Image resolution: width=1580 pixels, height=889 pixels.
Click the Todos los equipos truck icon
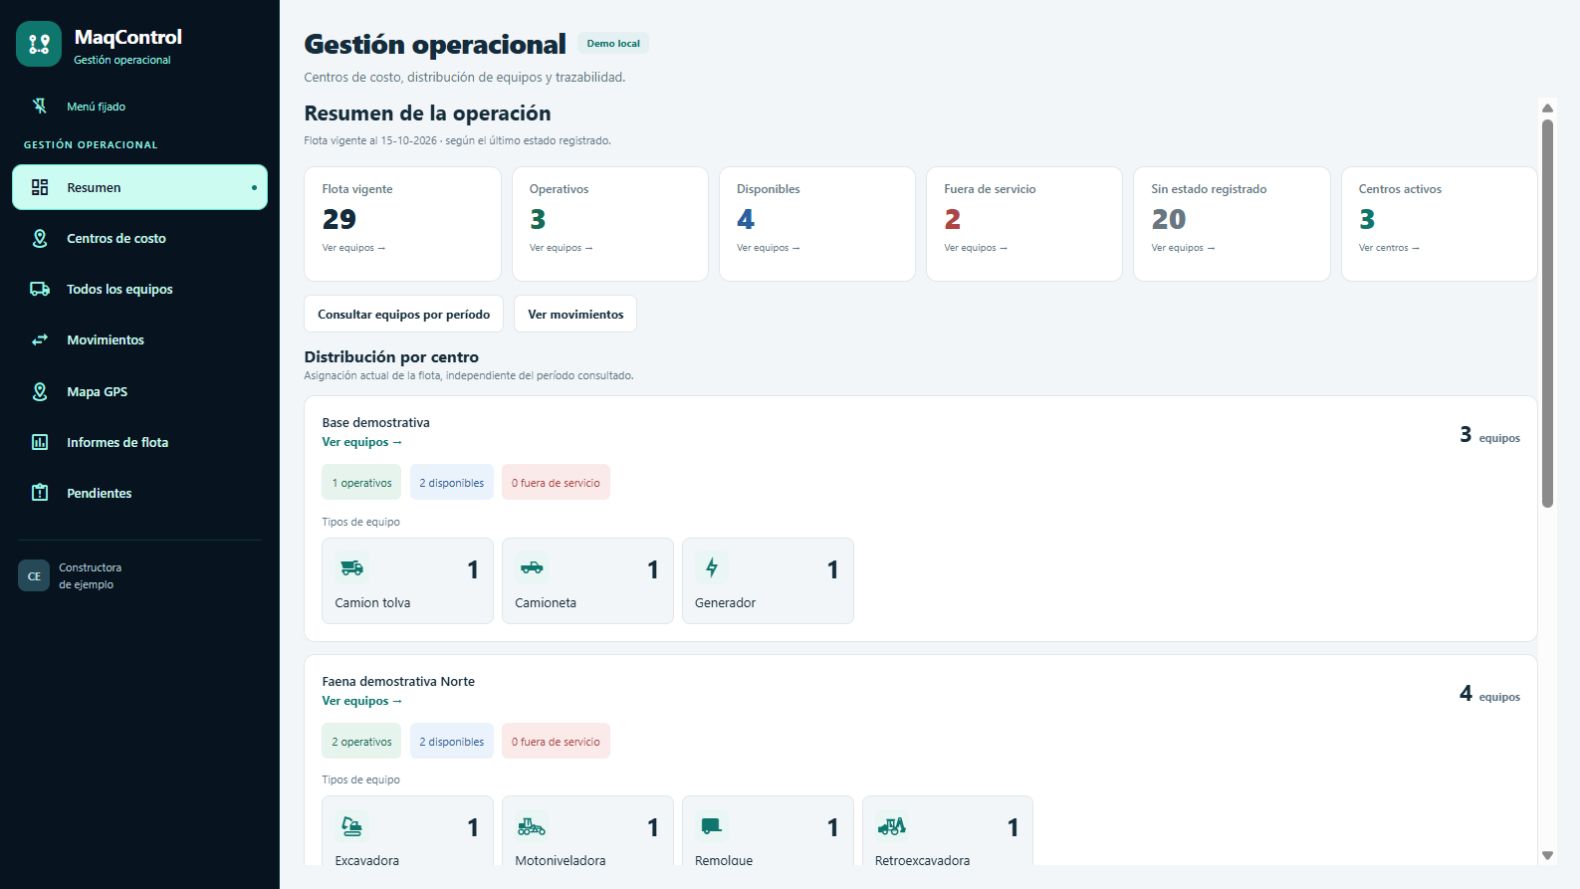40,289
